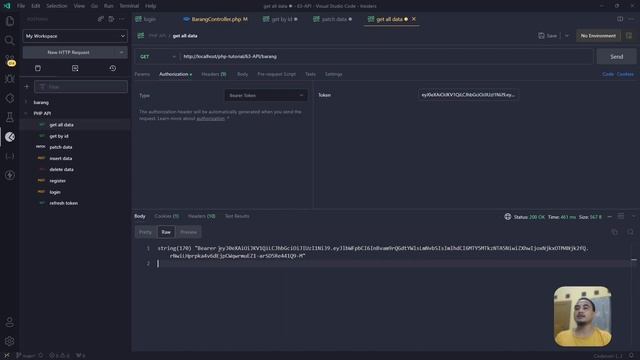Open the Test Results response tab
This screenshot has width=640, height=360.
(x=237, y=216)
